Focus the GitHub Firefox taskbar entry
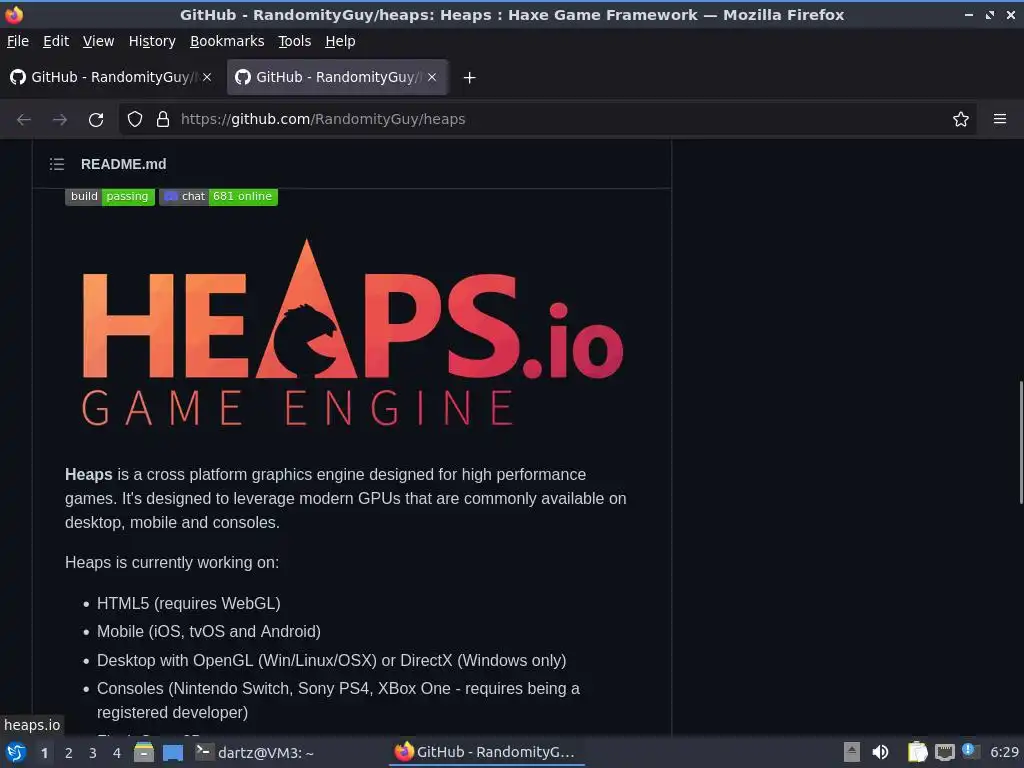Screen dimensions: 1024x768 [x=485, y=752]
